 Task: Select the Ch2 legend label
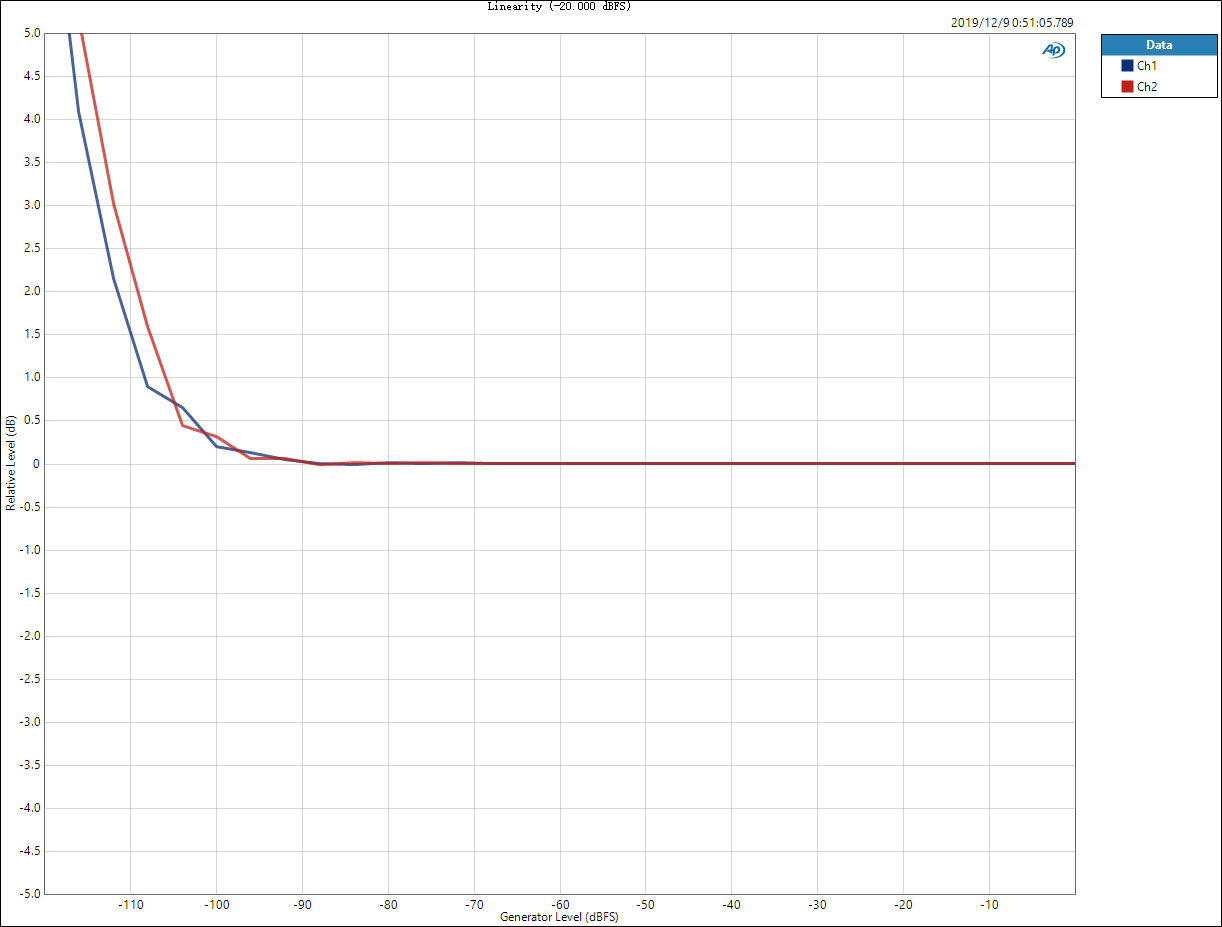pos(1147,87)
